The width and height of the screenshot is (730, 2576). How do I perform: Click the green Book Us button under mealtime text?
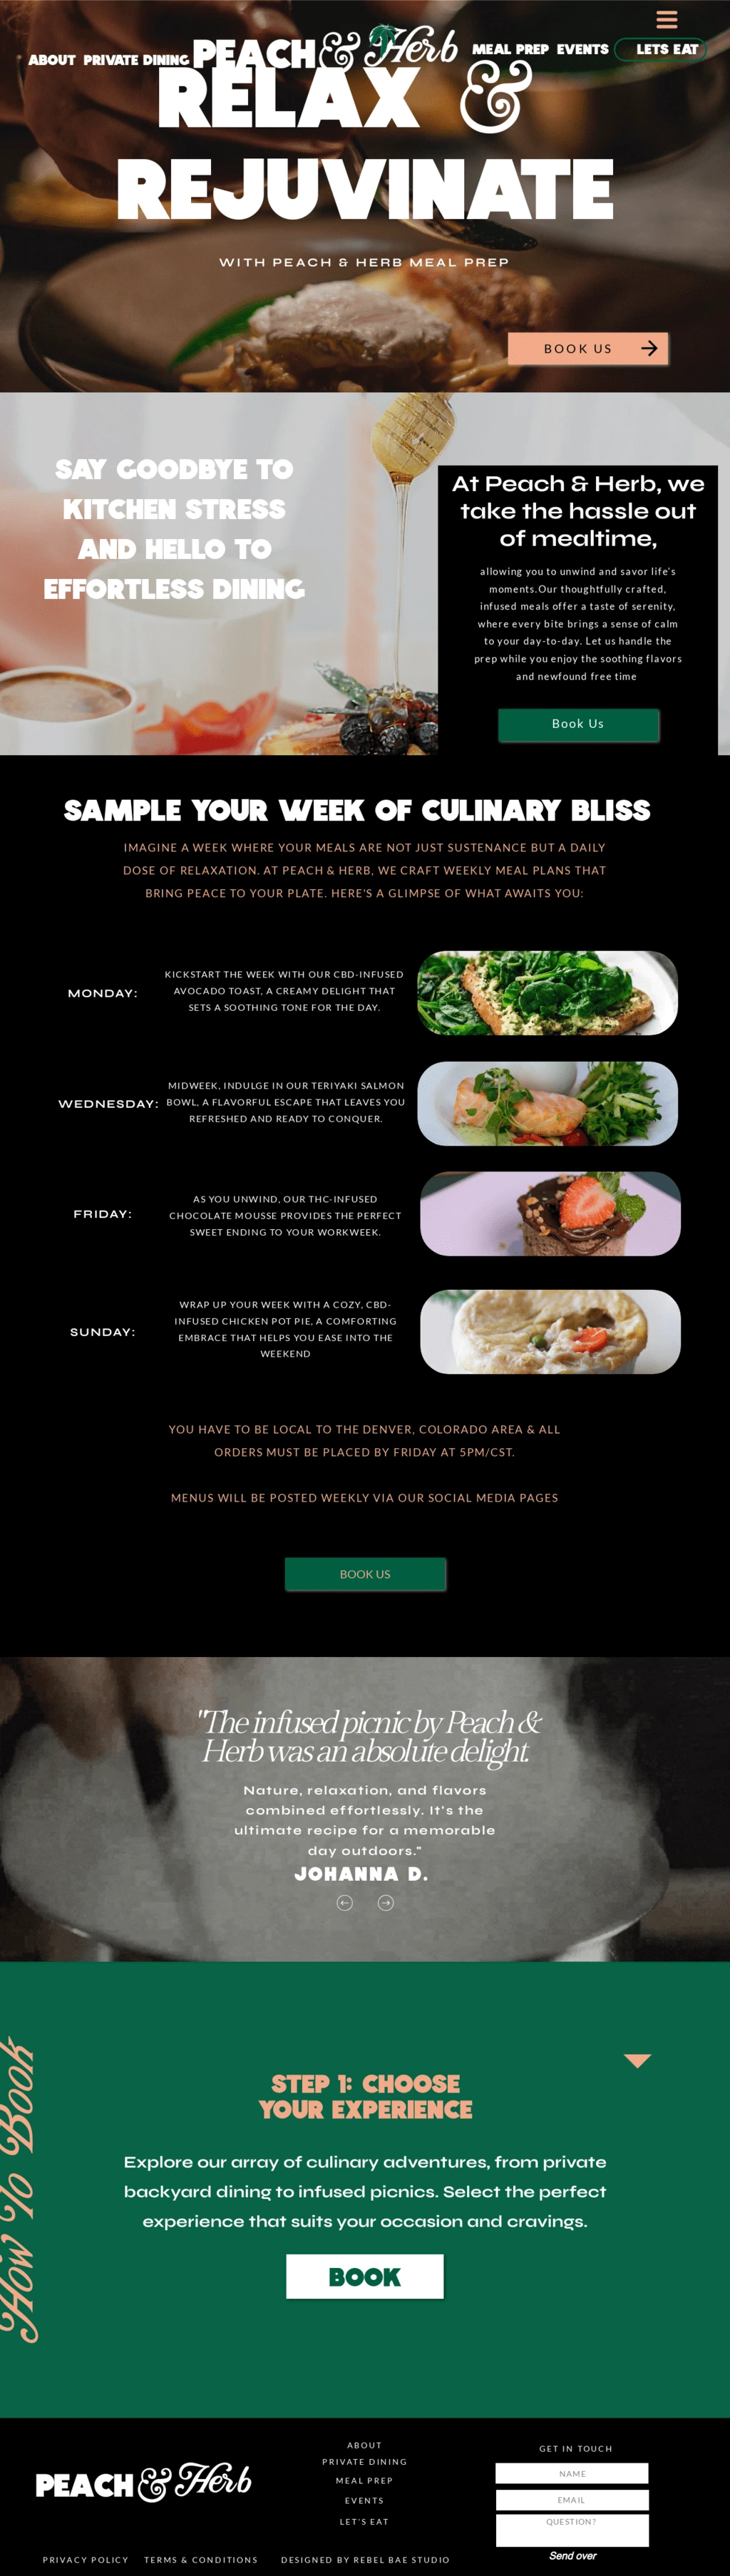(x=578, y=724)
